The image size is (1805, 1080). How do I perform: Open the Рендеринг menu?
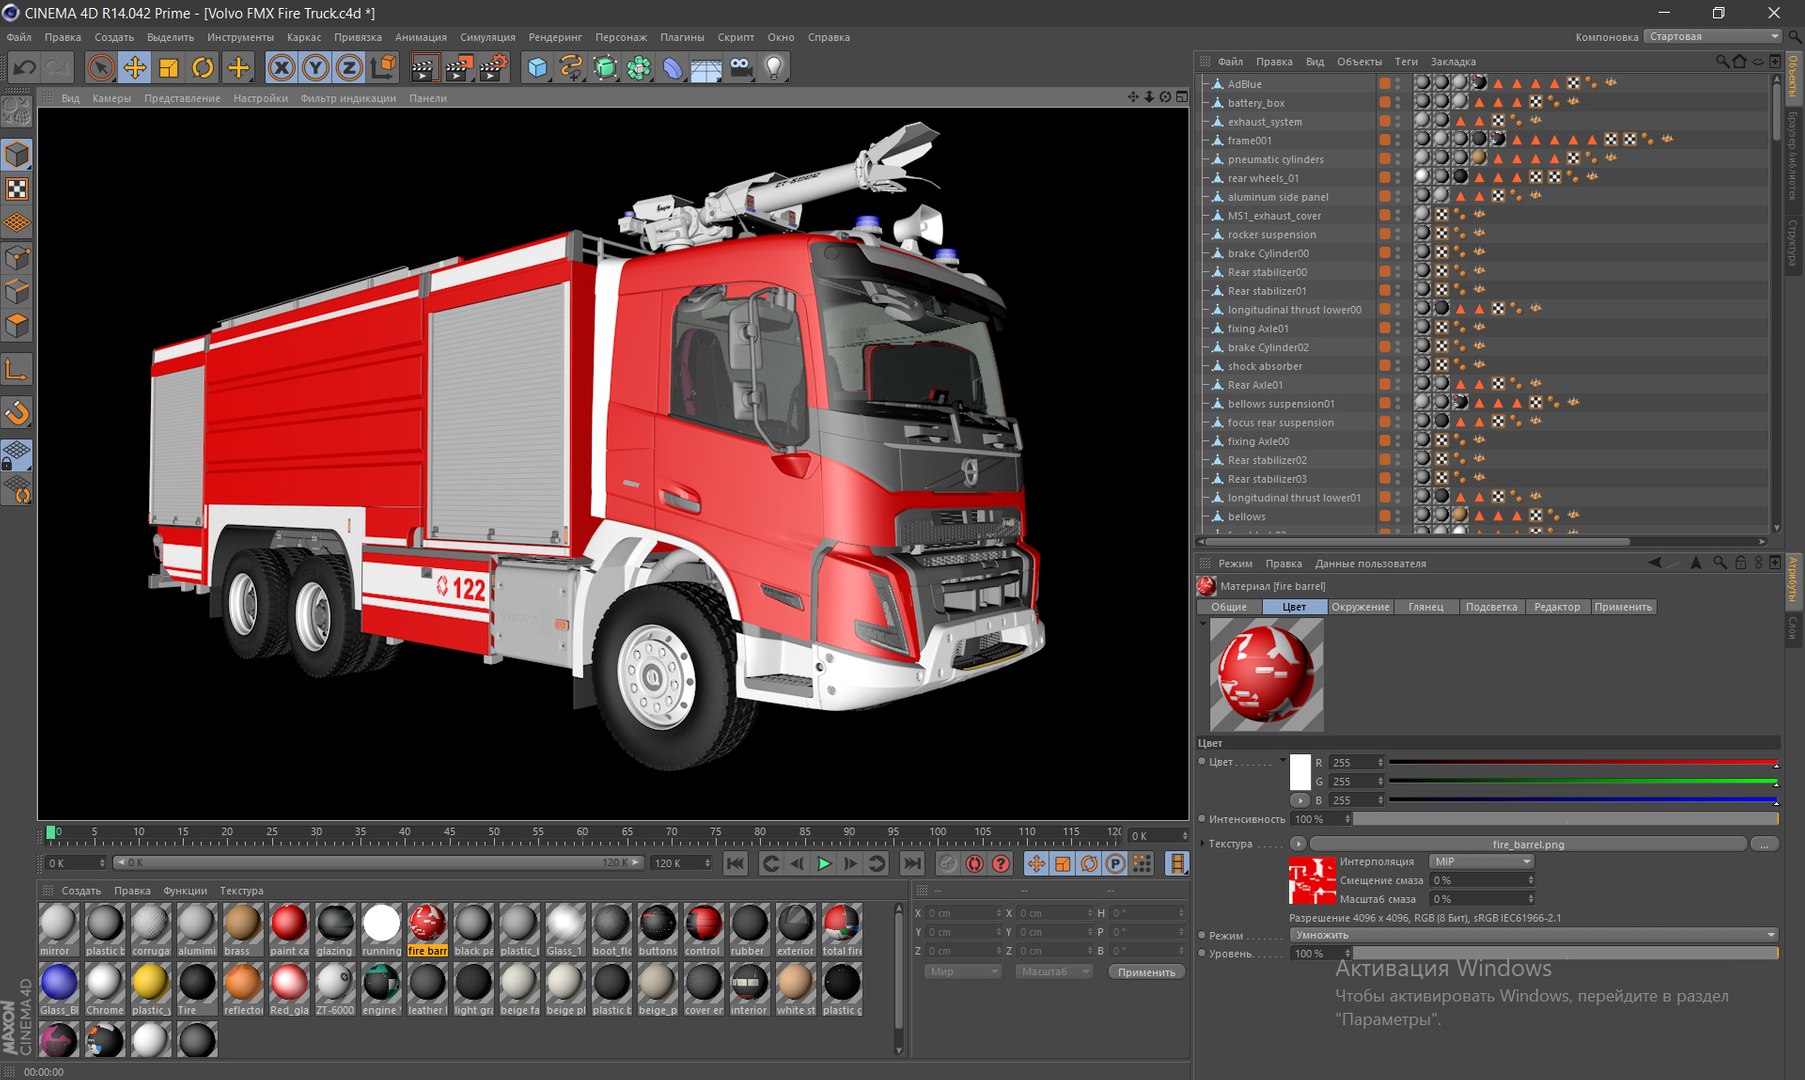(x=555, y=37)
